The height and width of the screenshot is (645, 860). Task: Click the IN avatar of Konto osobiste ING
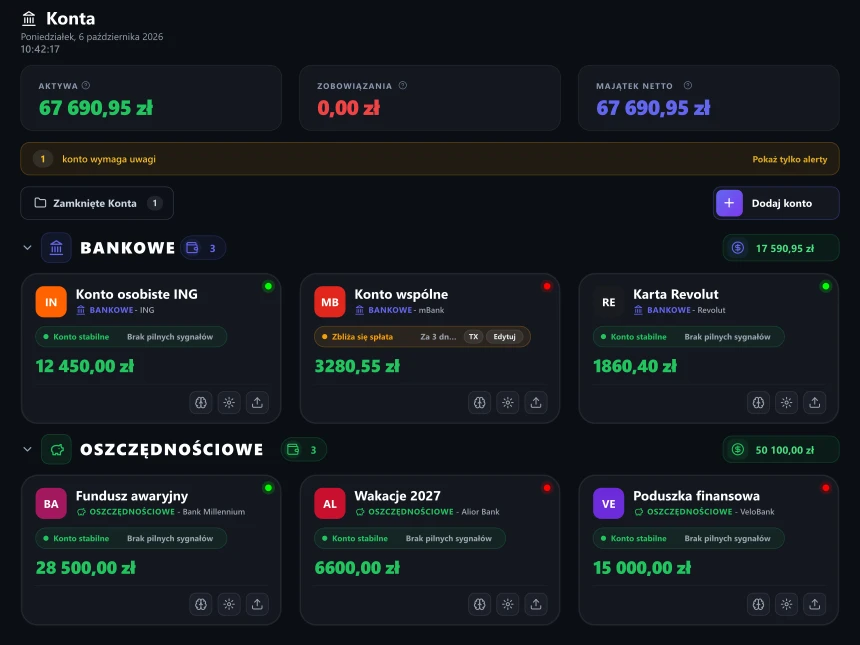tap(51, 302)
